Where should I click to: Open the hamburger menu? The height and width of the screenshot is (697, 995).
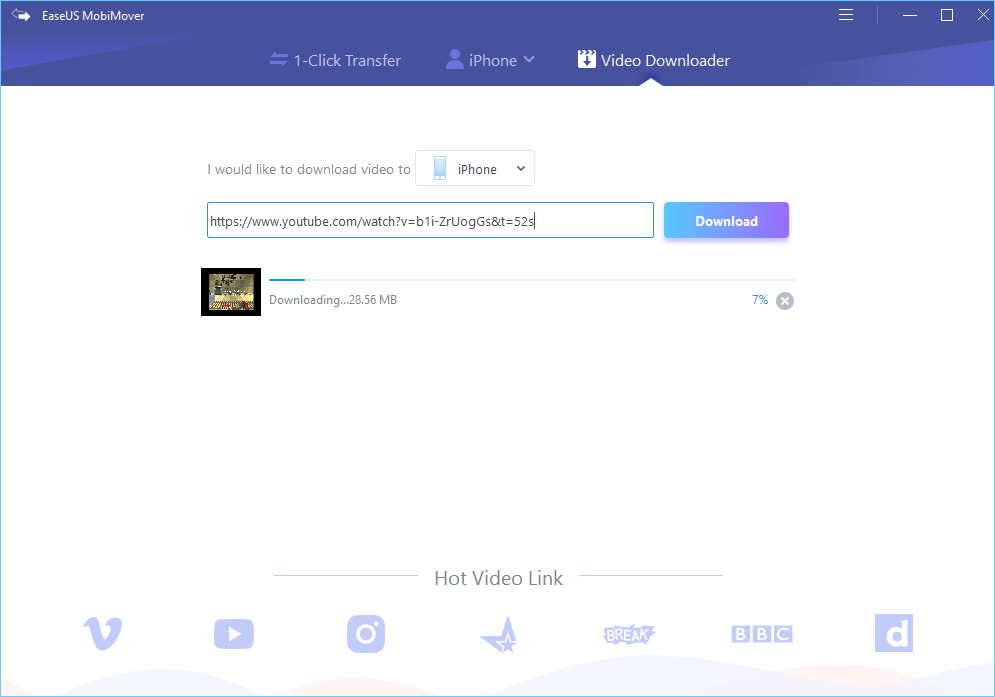point(845,15)
